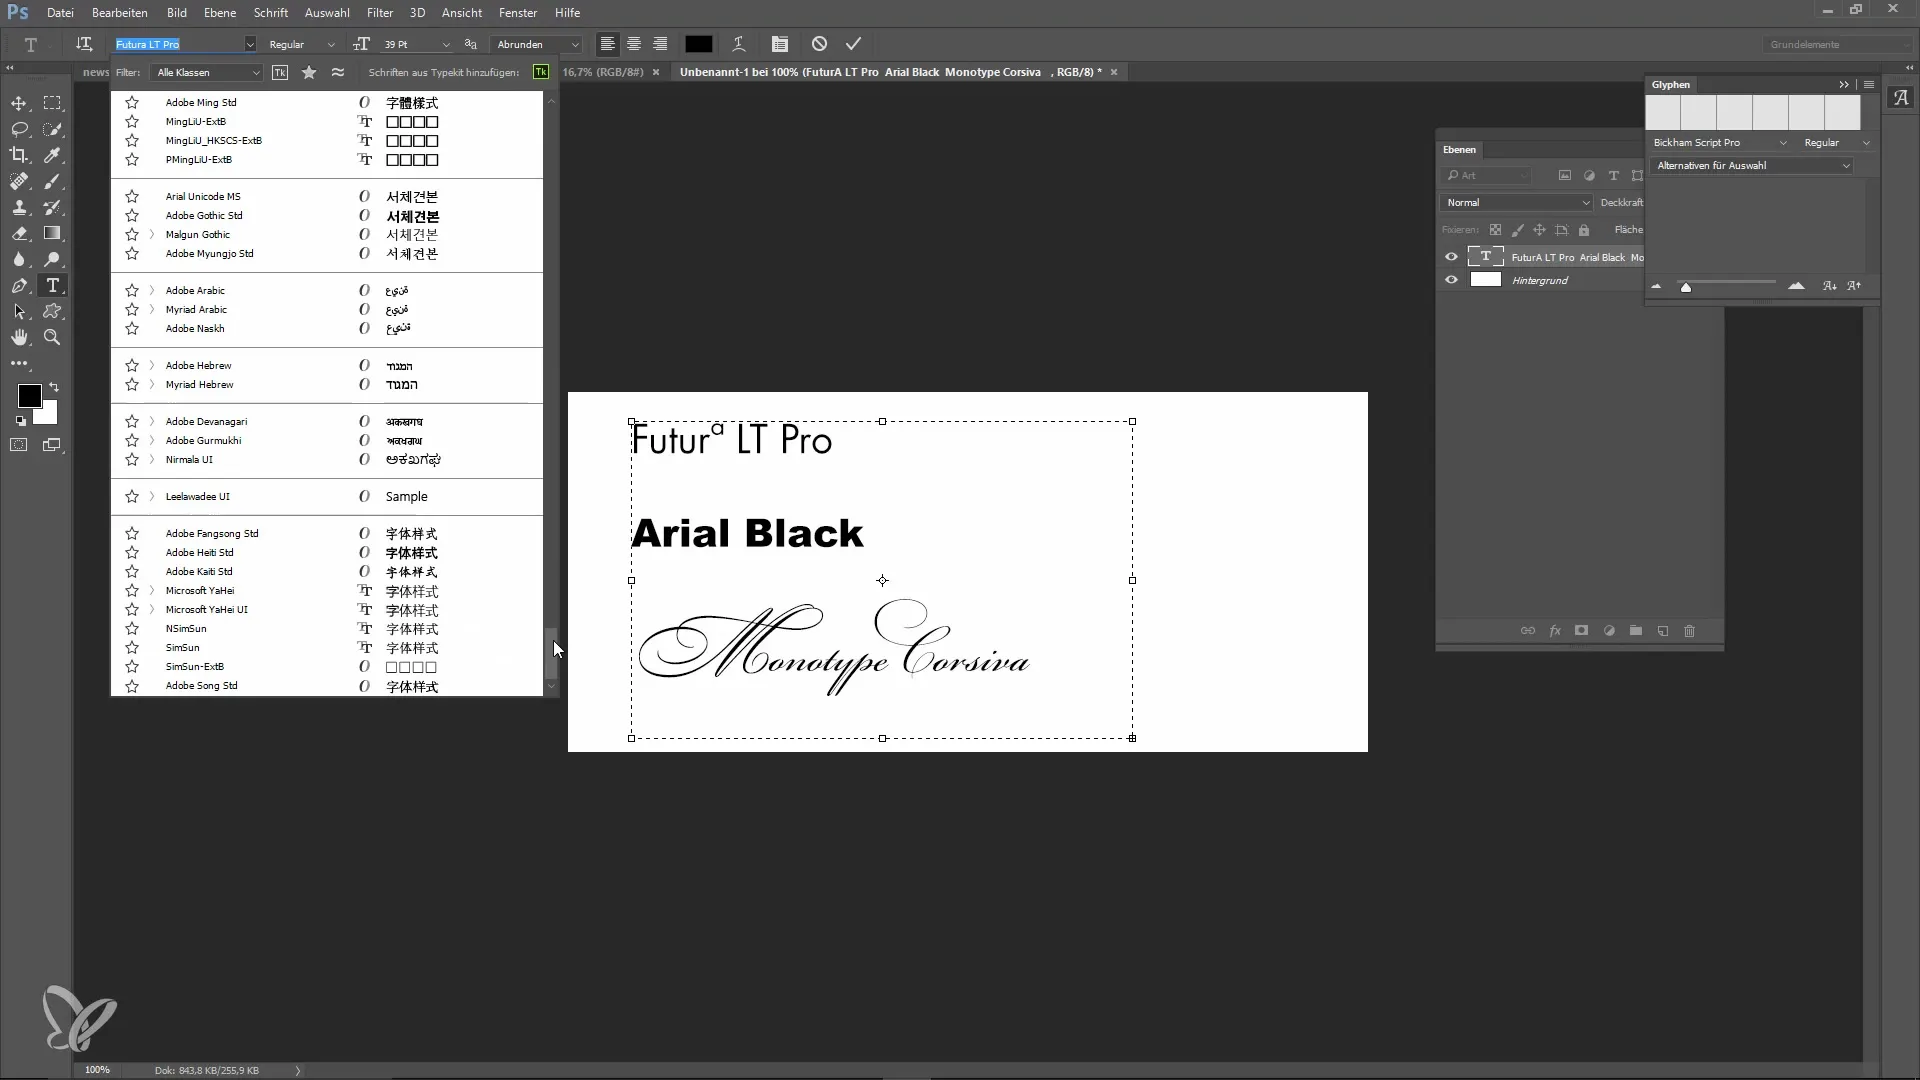Expand the Malgun Gothic font family

(x=152, y=234)
